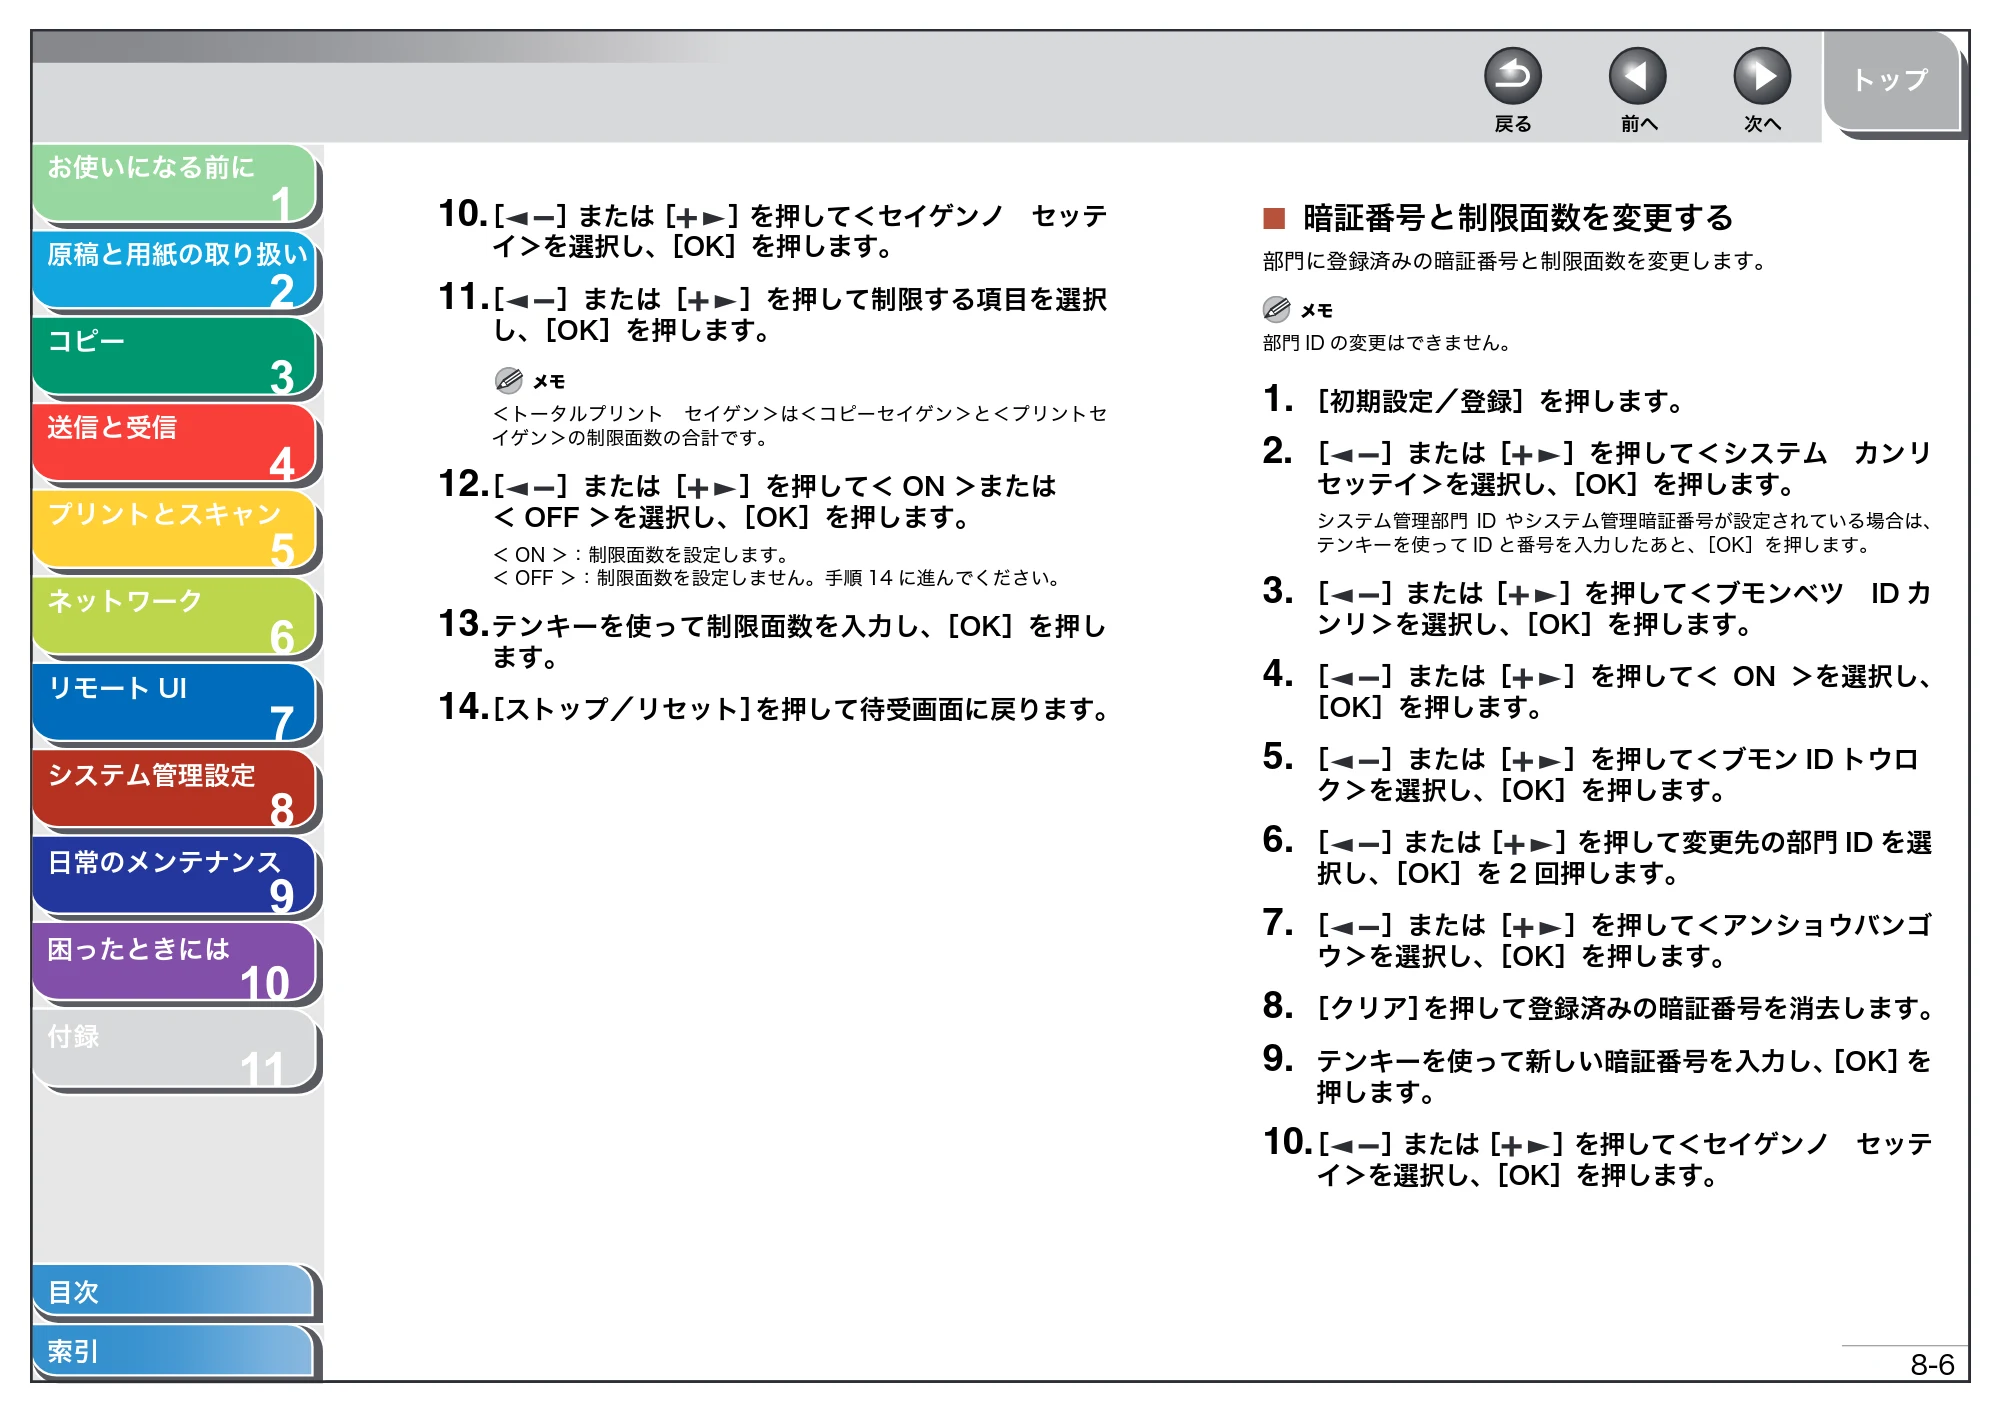Viewport: 2000px width, 1414px height.
Task: Click the 戻る (back) round icon
Action: pos(1512,76)
